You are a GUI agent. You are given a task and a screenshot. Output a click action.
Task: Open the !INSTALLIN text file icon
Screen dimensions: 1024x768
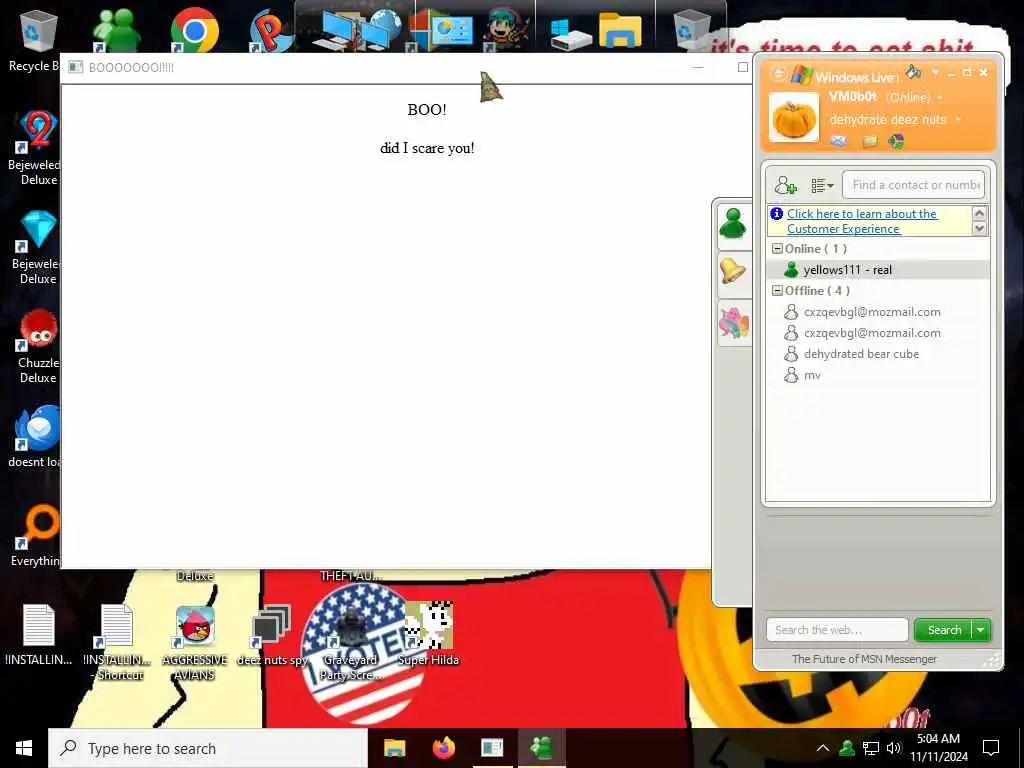coord(39,635)
